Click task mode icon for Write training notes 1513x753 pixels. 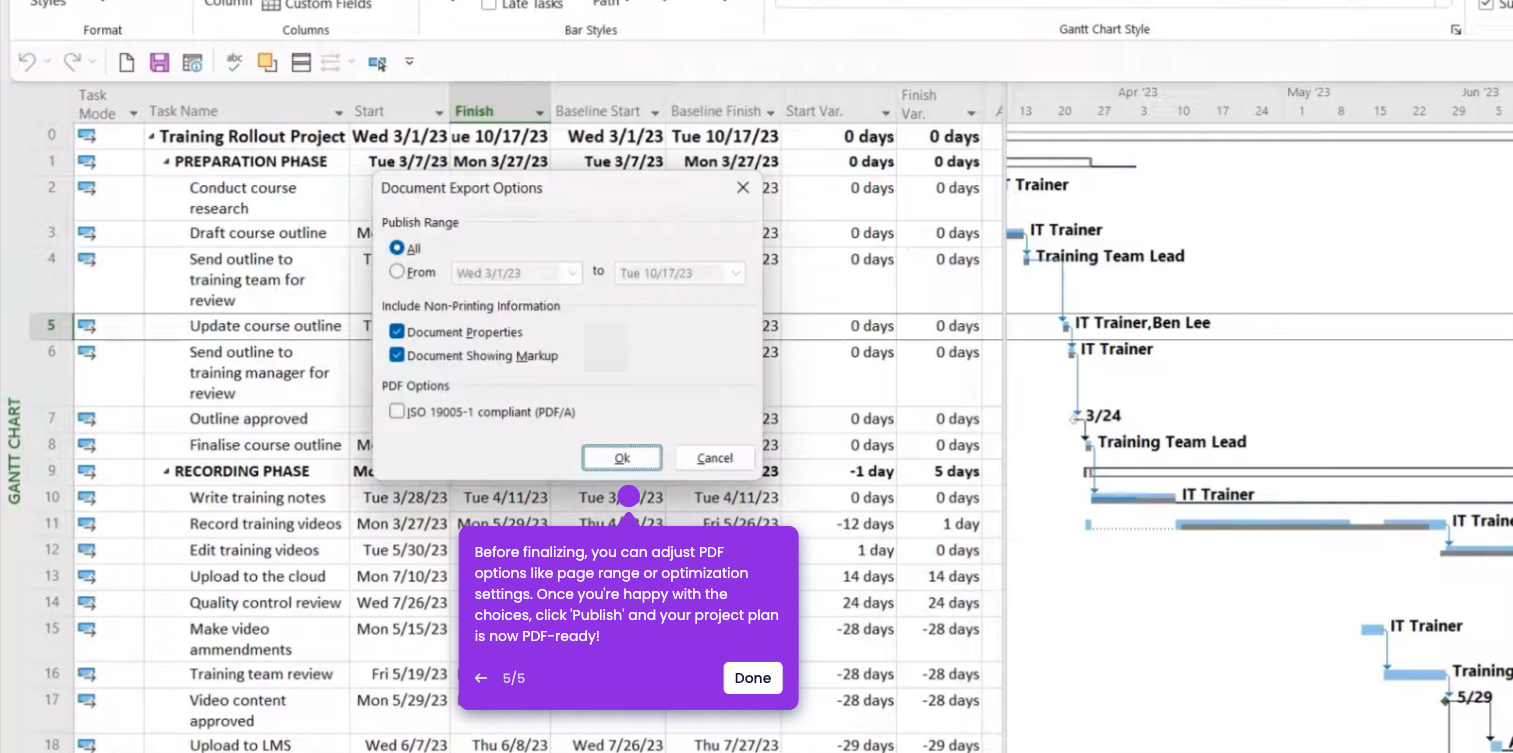87,497
